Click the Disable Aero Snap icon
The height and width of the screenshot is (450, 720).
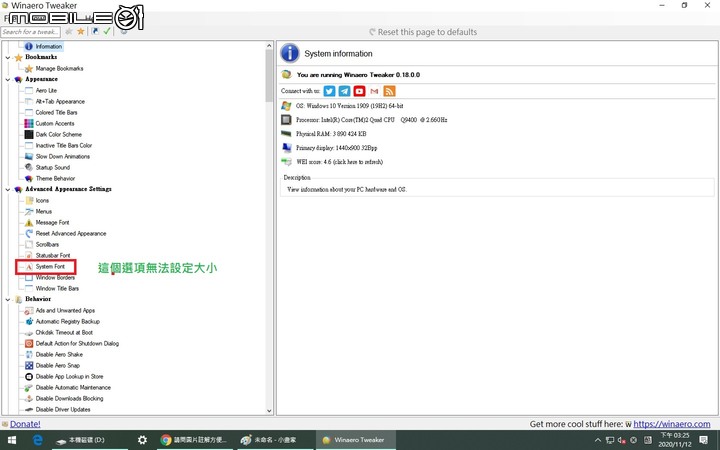tap(29, 366)
